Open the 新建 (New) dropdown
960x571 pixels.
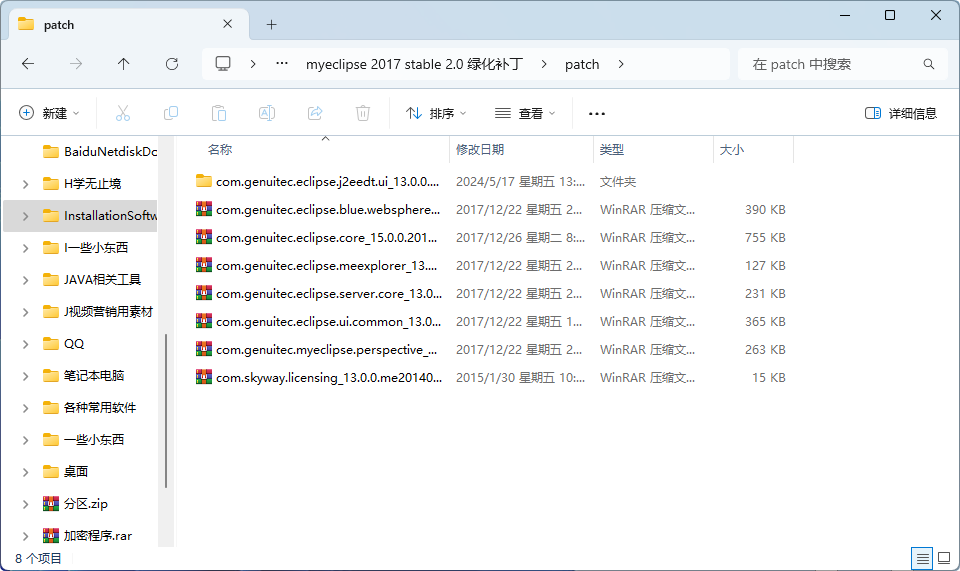coord(49,113)
